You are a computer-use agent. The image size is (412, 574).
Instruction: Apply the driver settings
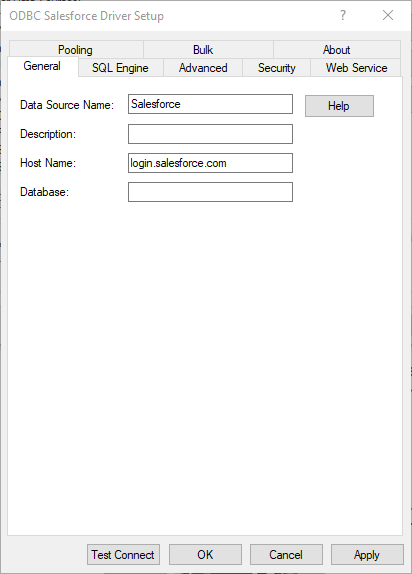pyautogui.click(x=367, y=555)
